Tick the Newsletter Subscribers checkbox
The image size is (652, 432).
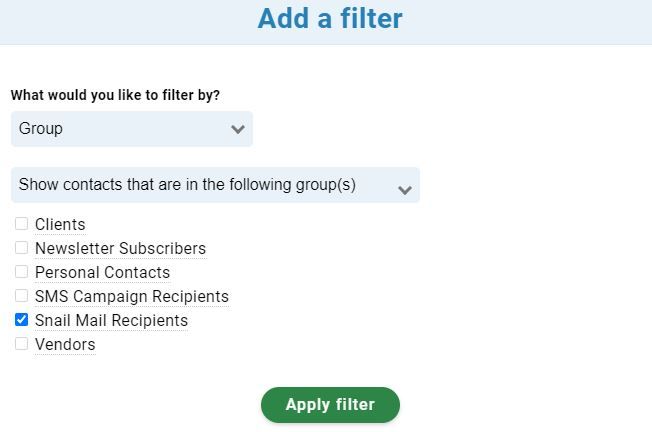[x=21, y=248]
